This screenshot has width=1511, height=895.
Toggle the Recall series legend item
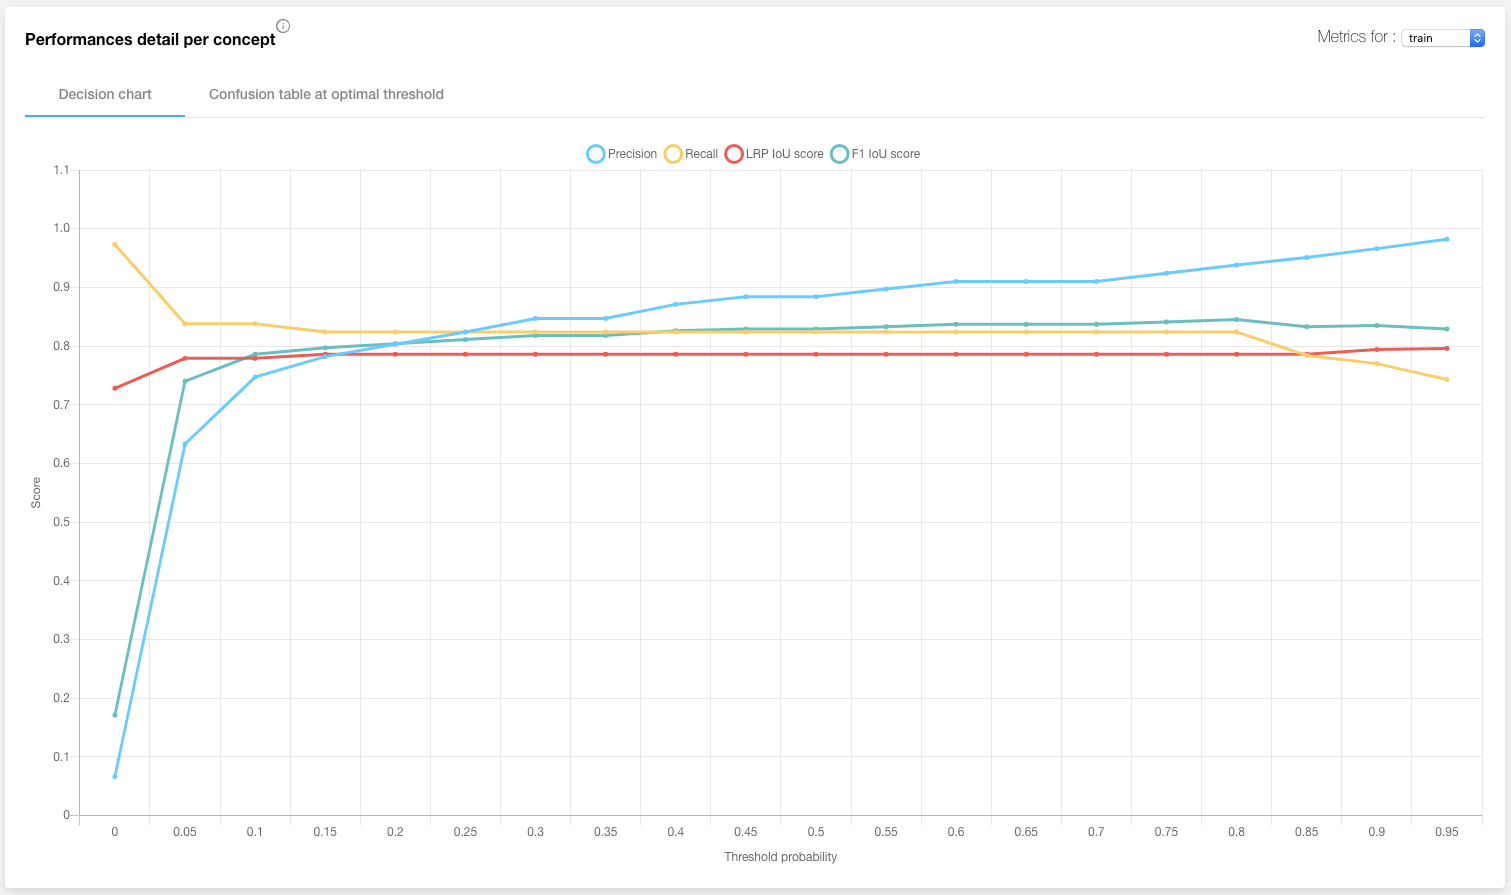point(691,154)
